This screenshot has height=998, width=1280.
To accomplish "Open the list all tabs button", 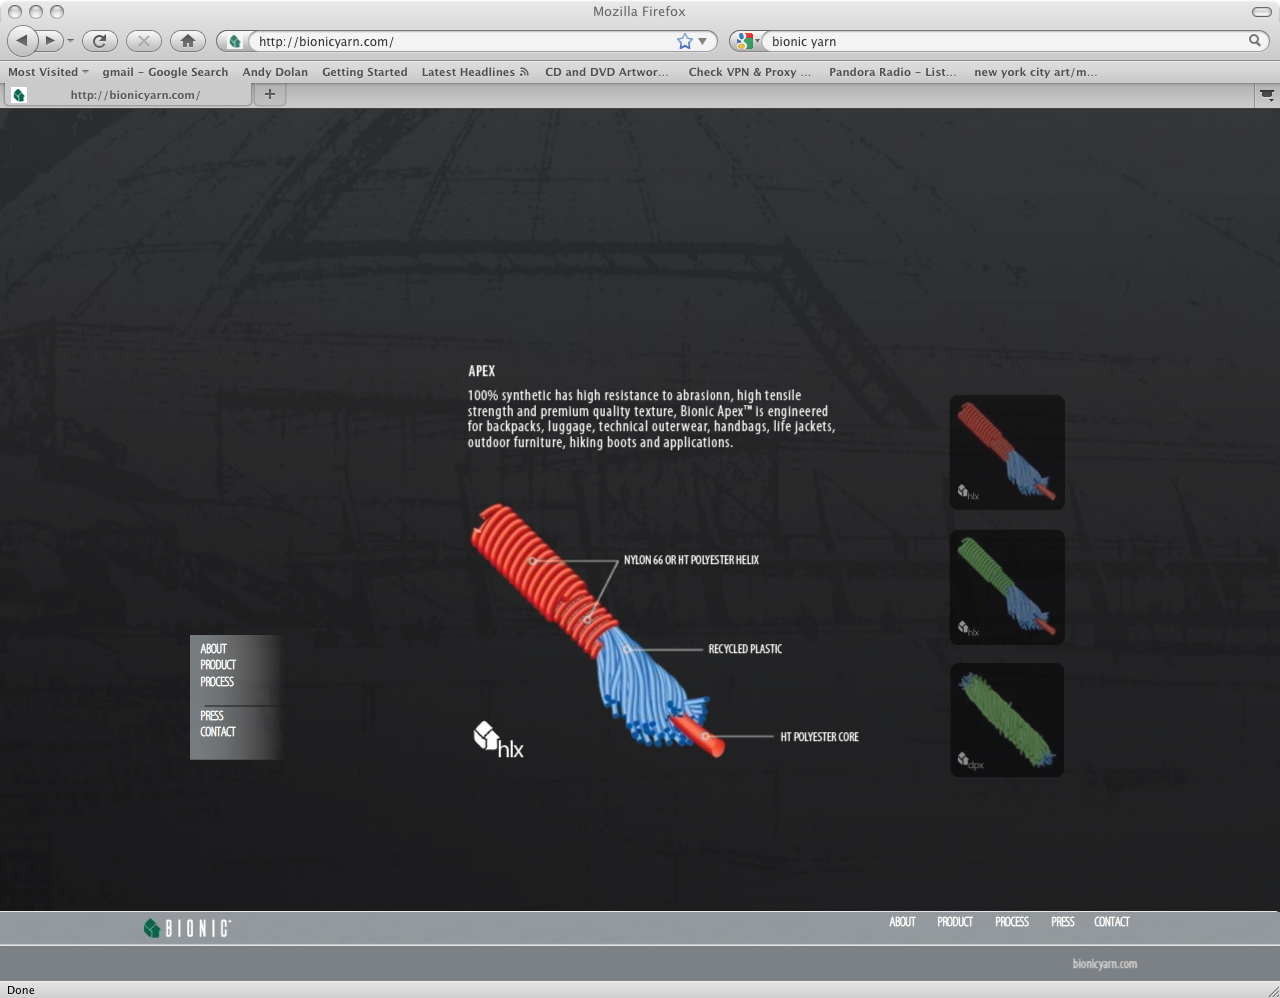I will [x=1266, y=95].
